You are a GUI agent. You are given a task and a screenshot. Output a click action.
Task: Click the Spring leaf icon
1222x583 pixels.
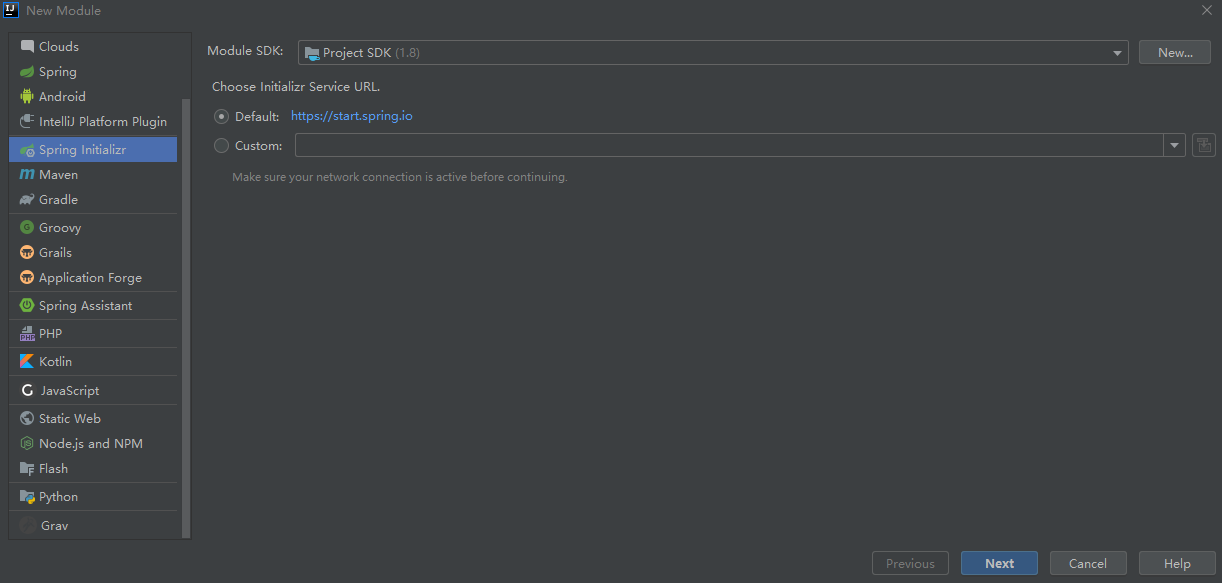click(27, 72)
